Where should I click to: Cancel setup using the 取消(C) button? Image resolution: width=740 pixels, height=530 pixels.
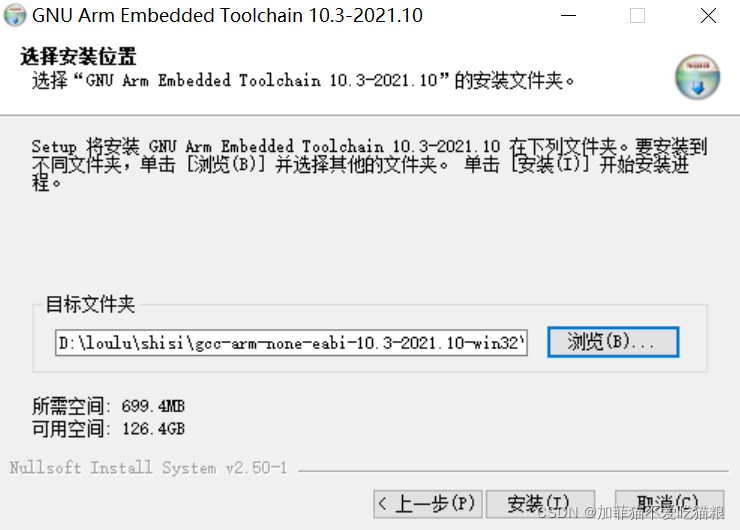669,504
